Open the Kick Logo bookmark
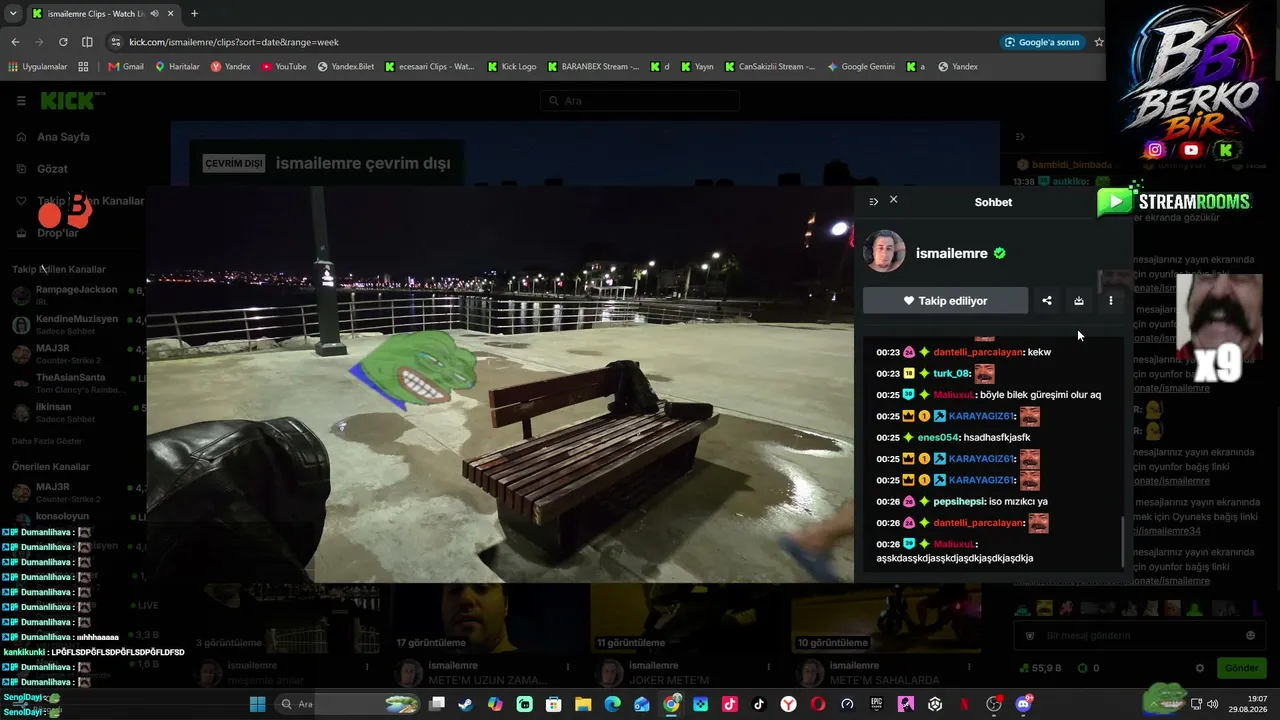The image size is (1280, 720). (x=512, y=67)
